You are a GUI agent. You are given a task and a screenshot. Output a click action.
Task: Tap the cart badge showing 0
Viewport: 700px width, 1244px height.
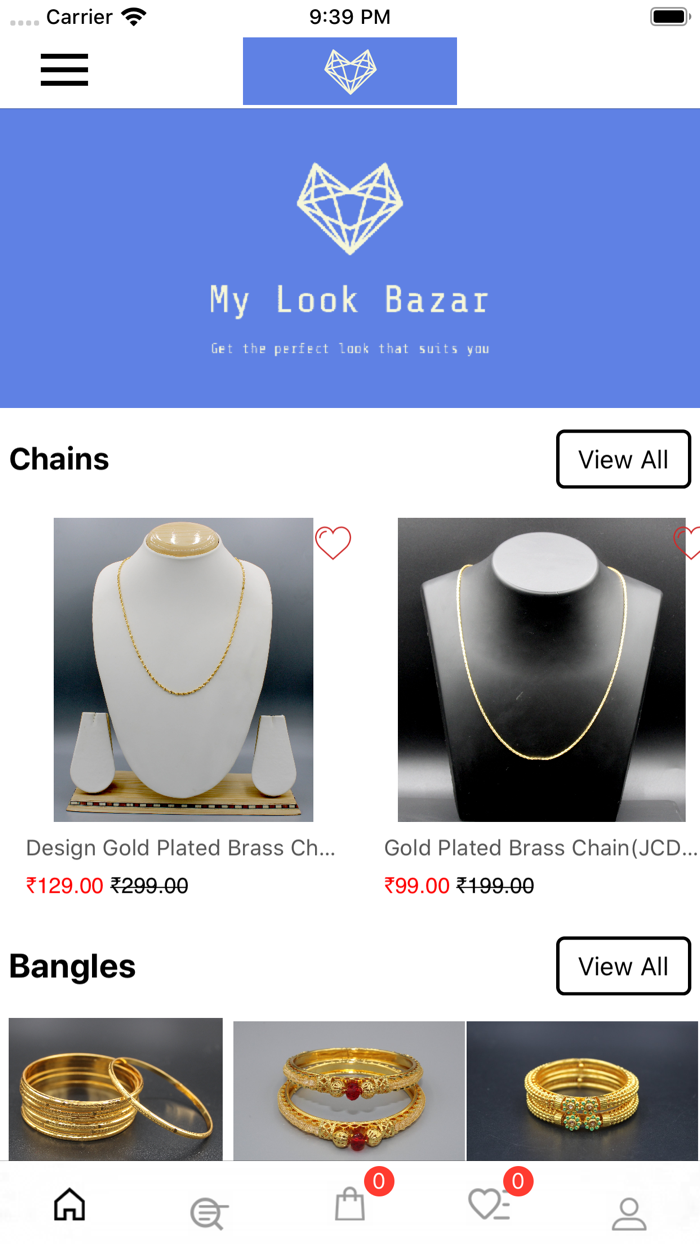tap(378, 1181)
